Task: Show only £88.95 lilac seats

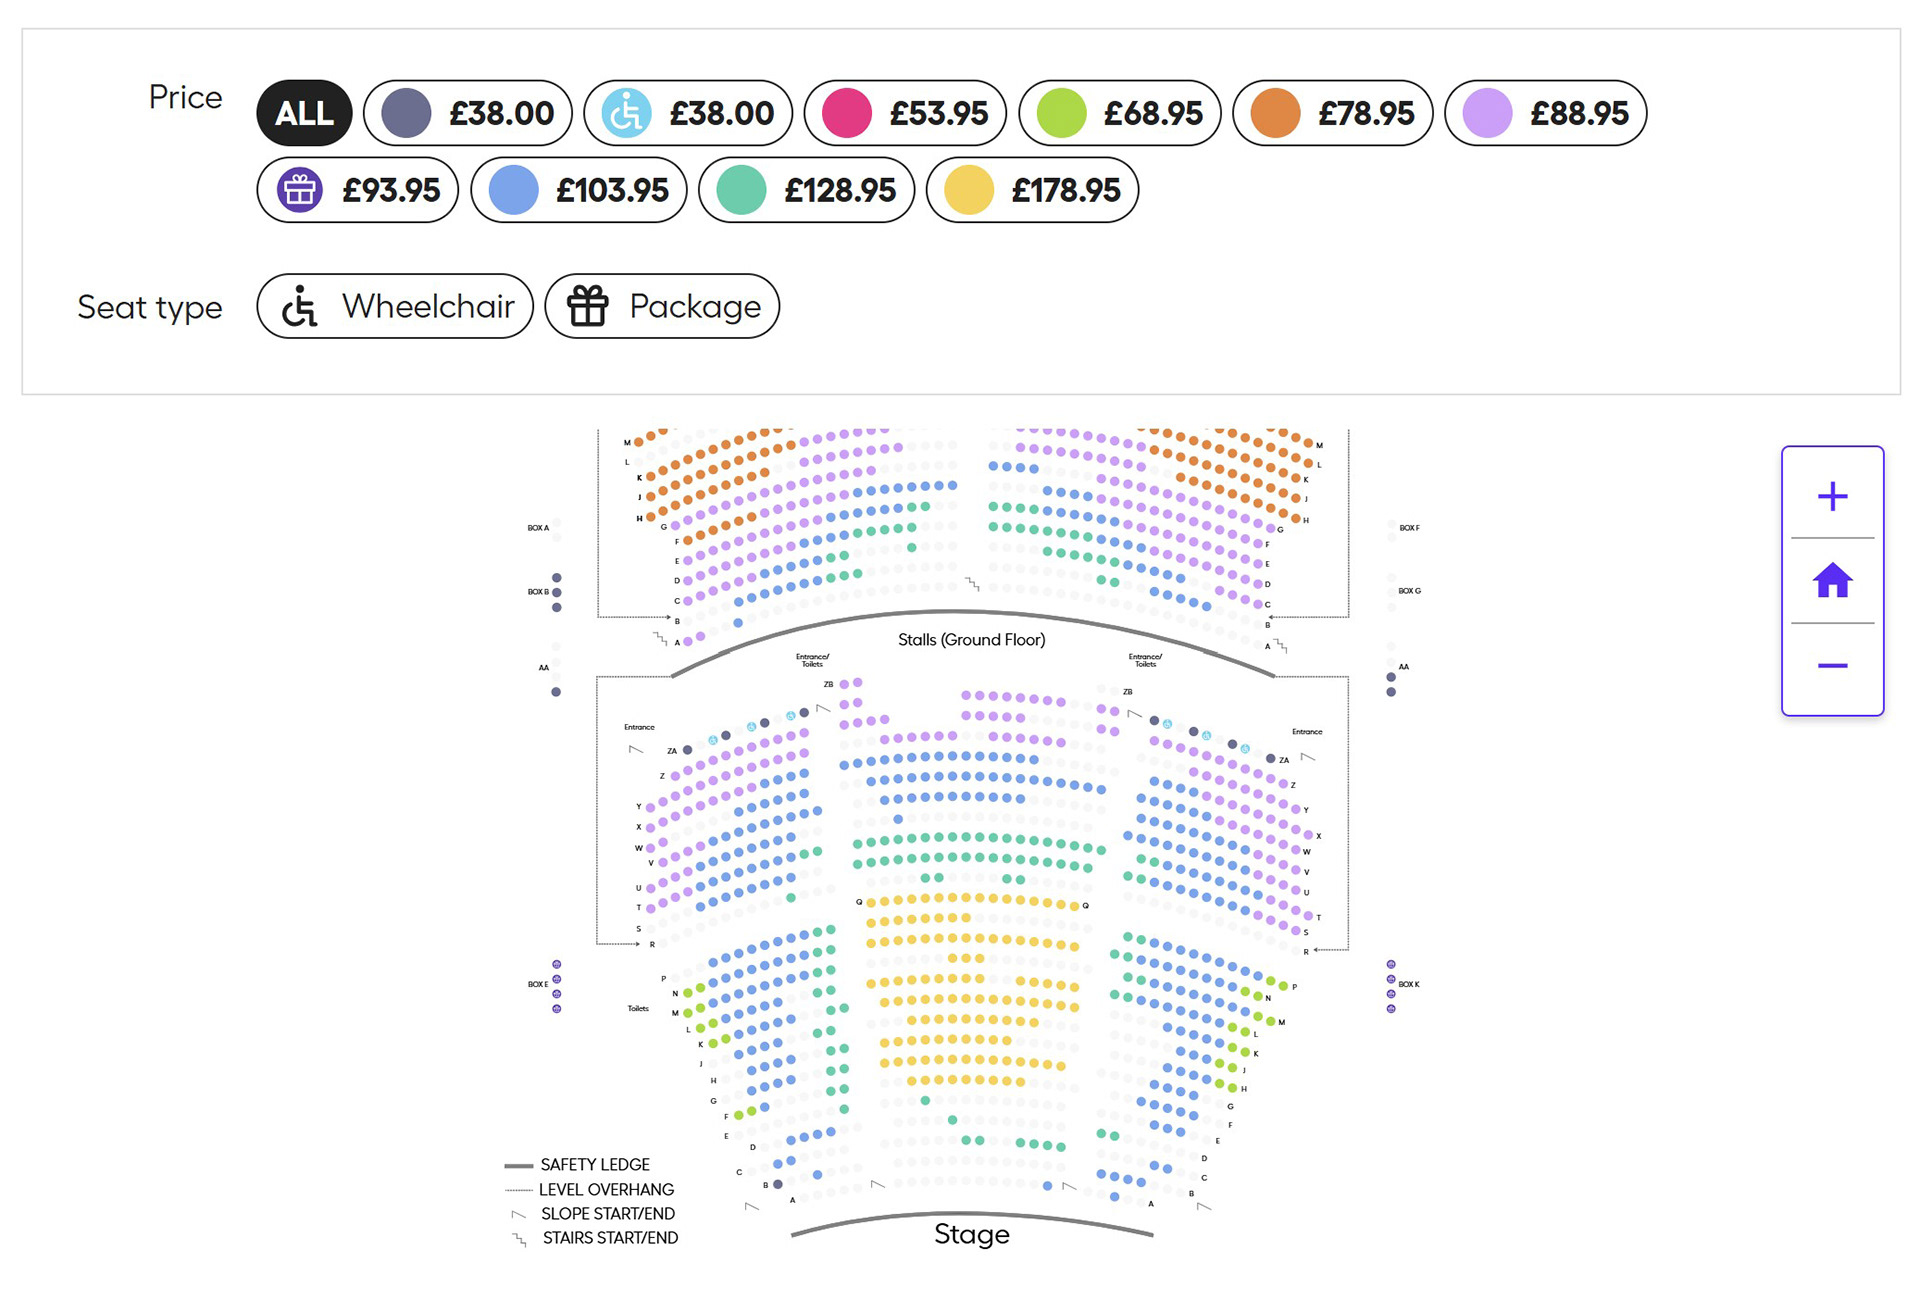Action: 1545,113
